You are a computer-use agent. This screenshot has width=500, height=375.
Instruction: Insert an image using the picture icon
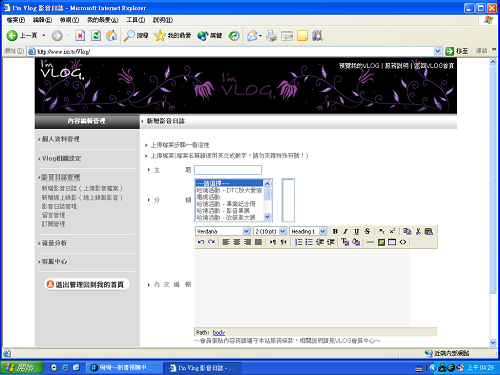(381, 242)
